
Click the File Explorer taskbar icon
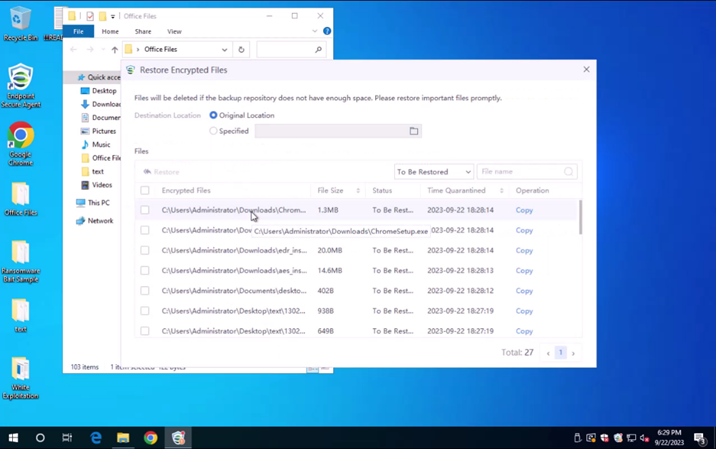click(123, 438)
